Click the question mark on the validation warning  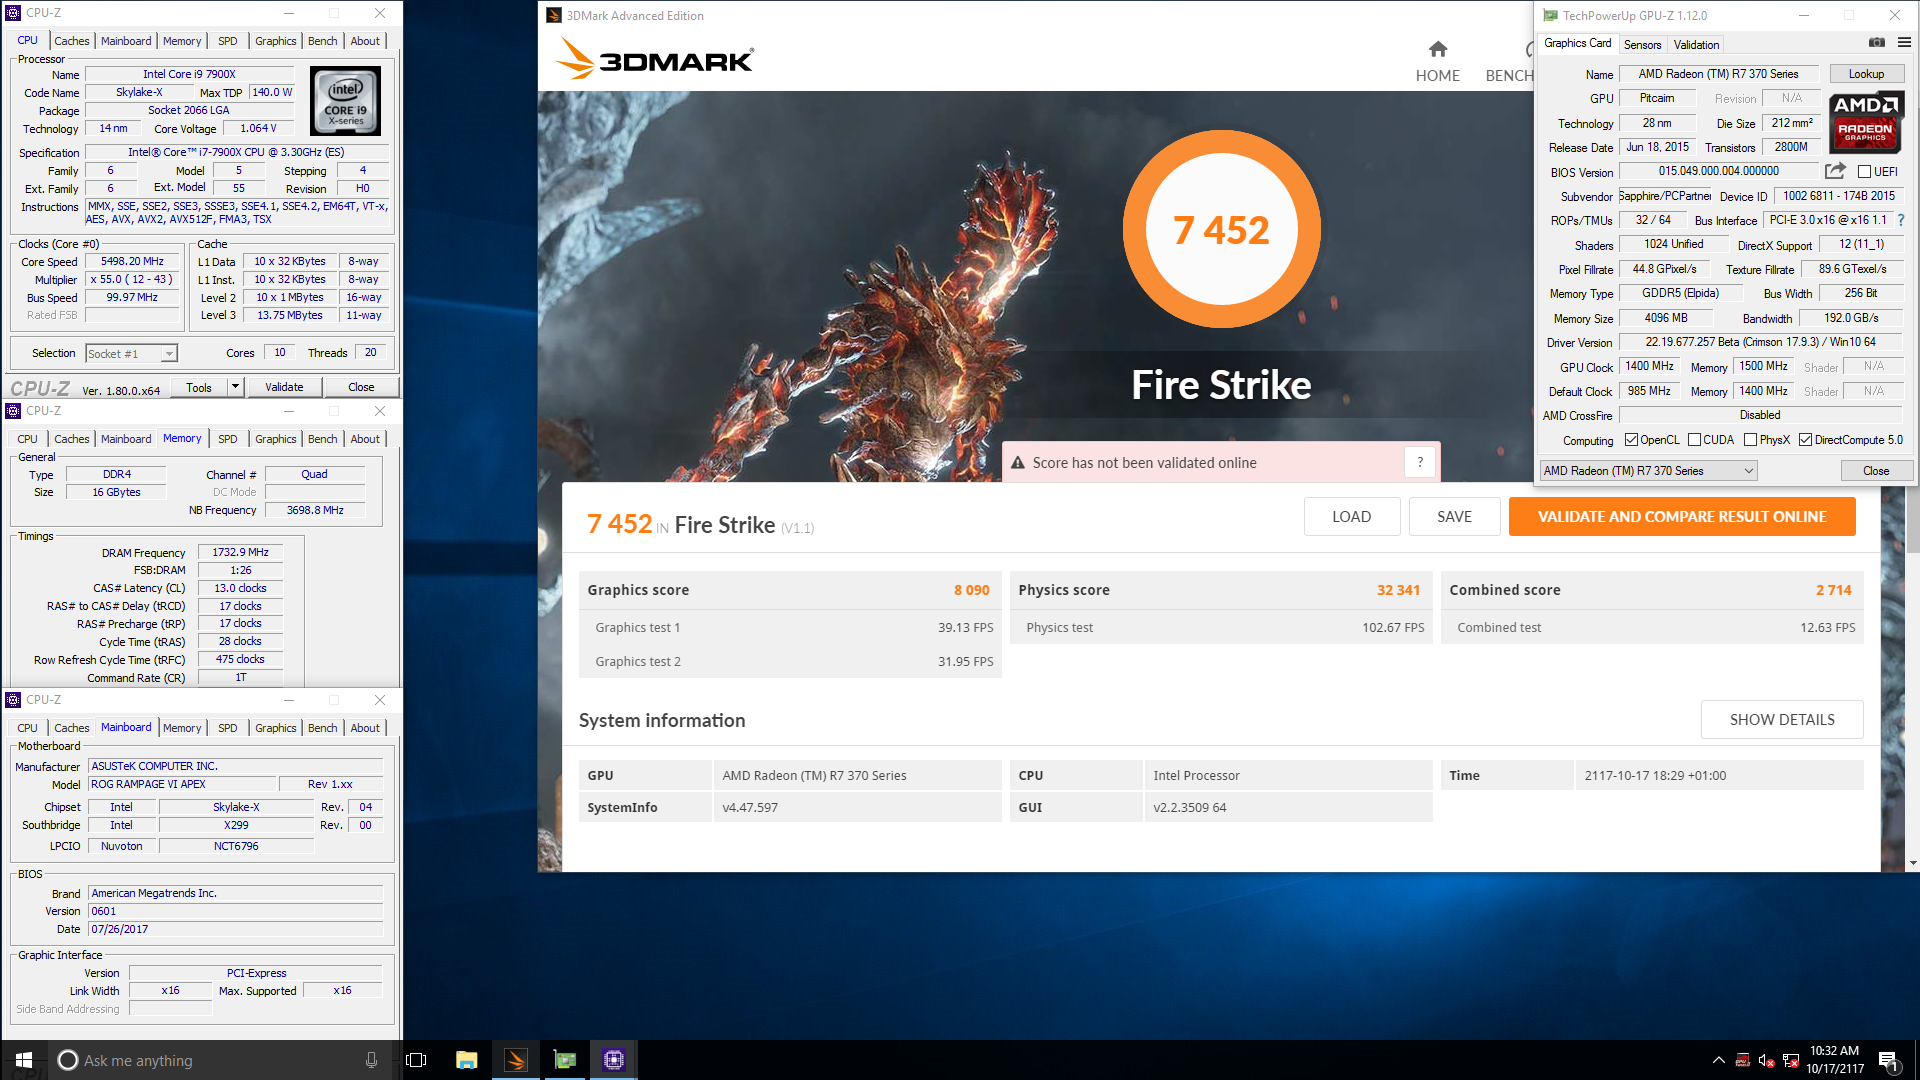[x=1420, y=462]
